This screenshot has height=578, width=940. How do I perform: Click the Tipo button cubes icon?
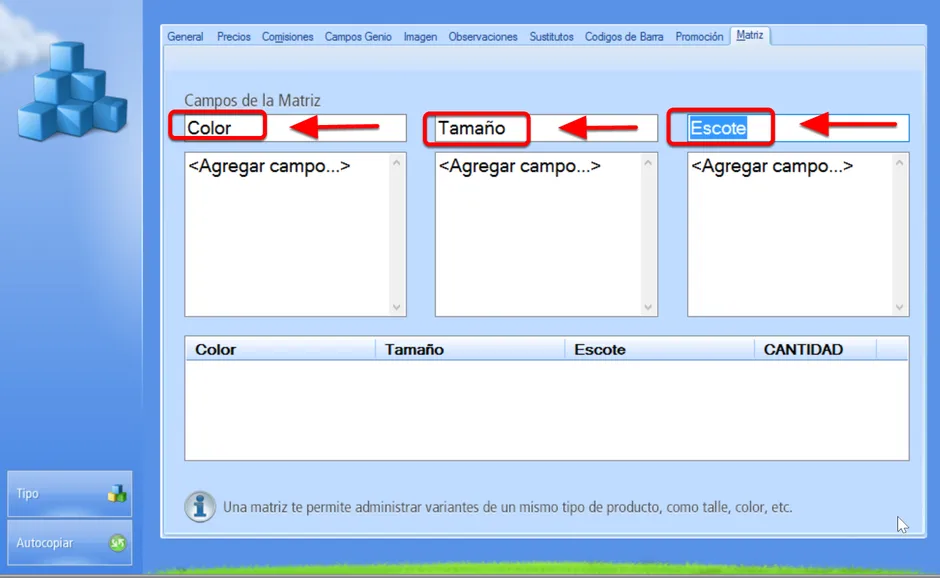click(x=117, y=493)
